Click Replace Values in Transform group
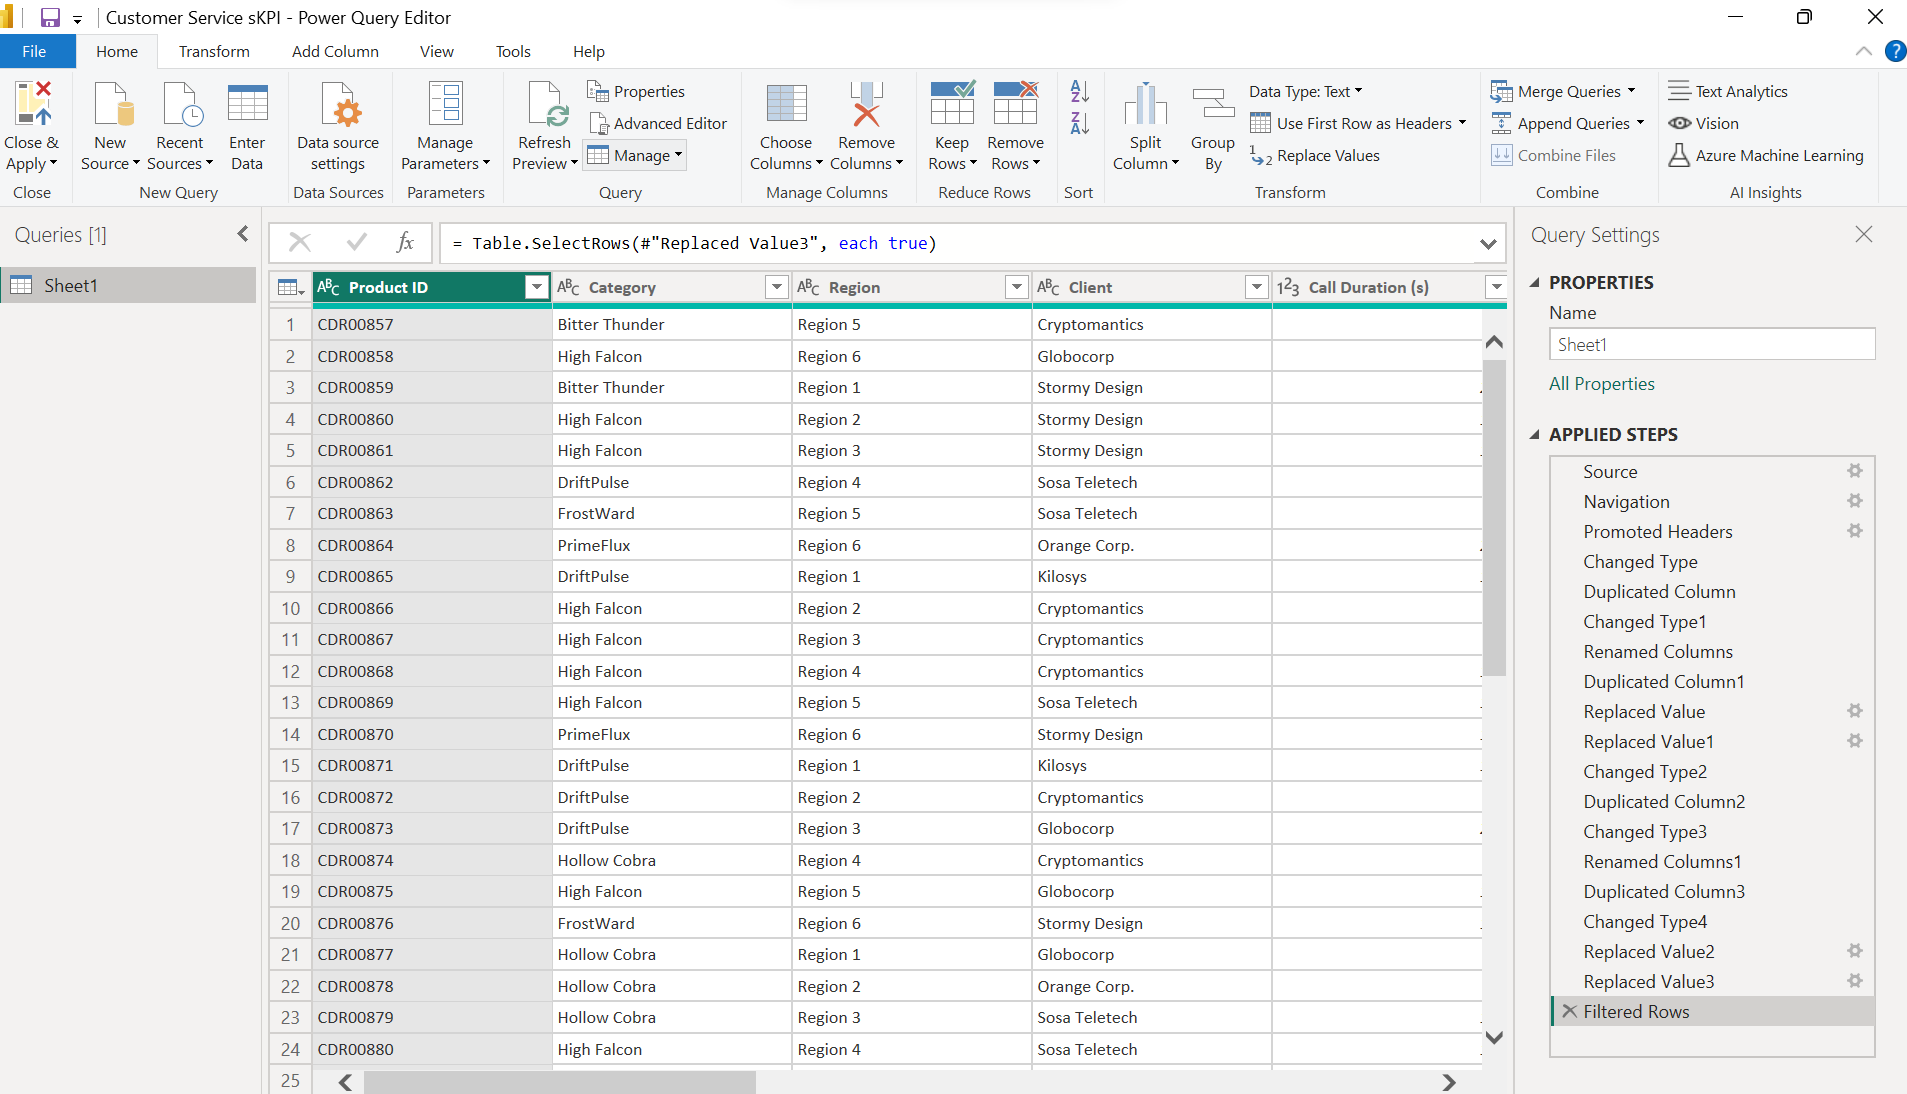Image resolution: width=1907 pixels, height=1094 pixels. 1315,155
